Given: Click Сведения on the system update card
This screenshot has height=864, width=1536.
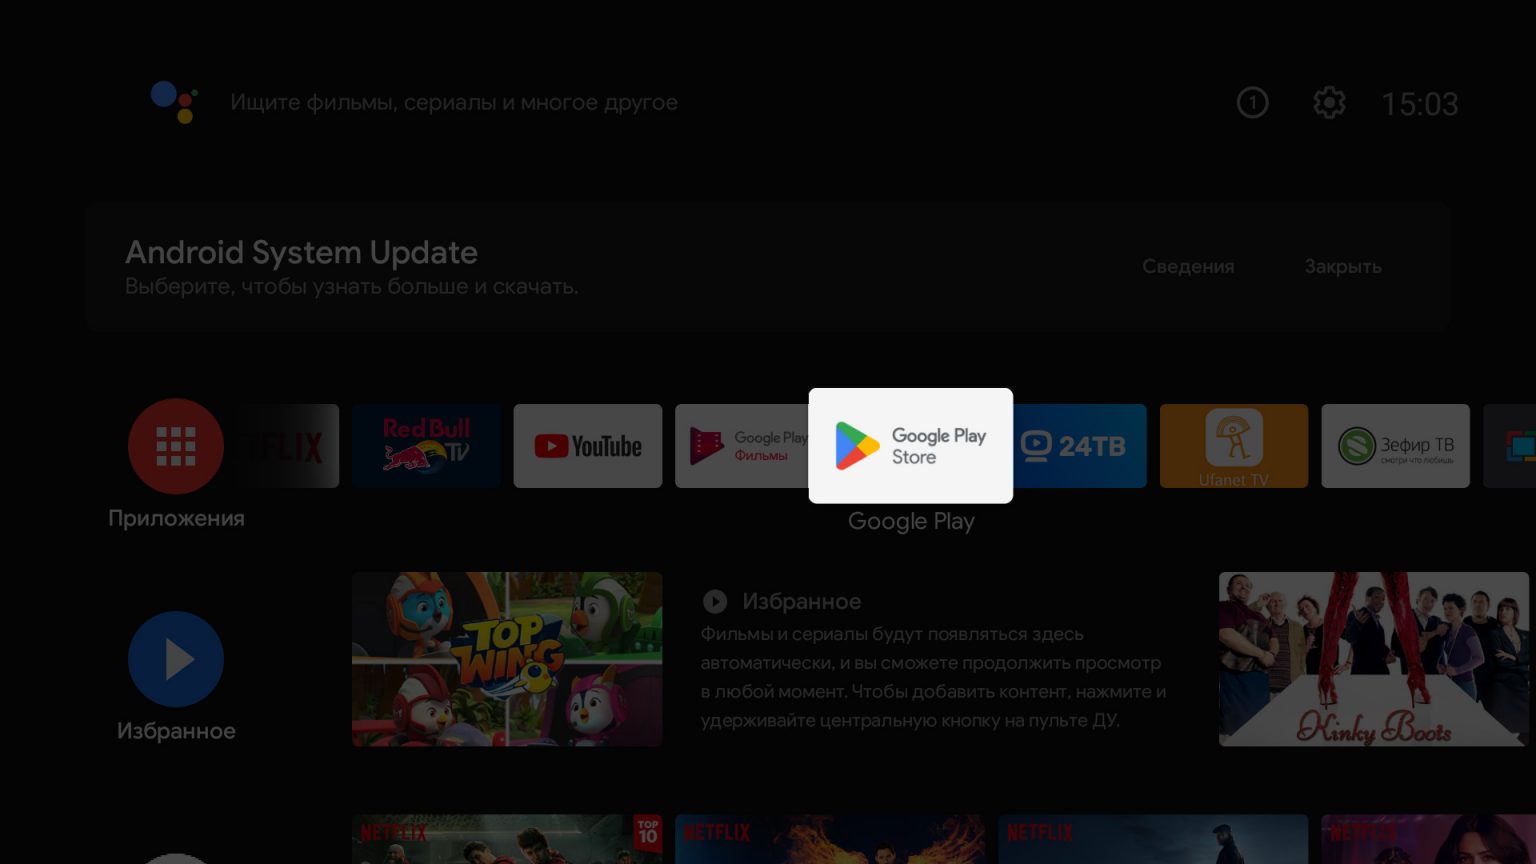Looking at the screenshot, I should click(1188, 267).
